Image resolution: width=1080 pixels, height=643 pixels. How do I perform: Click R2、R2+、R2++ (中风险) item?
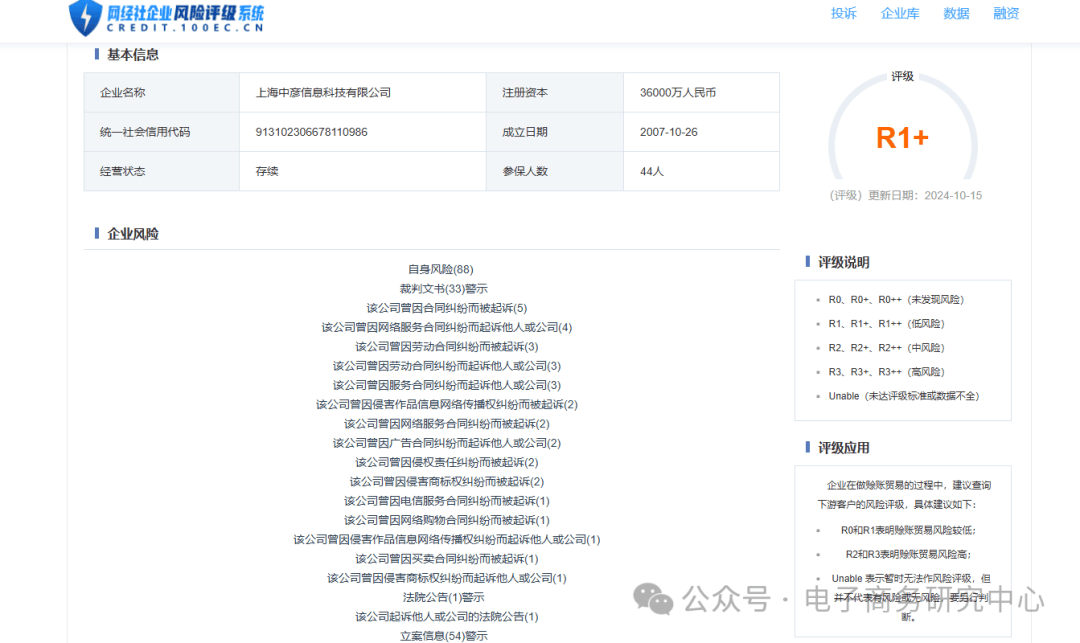[x=886, y=348]
